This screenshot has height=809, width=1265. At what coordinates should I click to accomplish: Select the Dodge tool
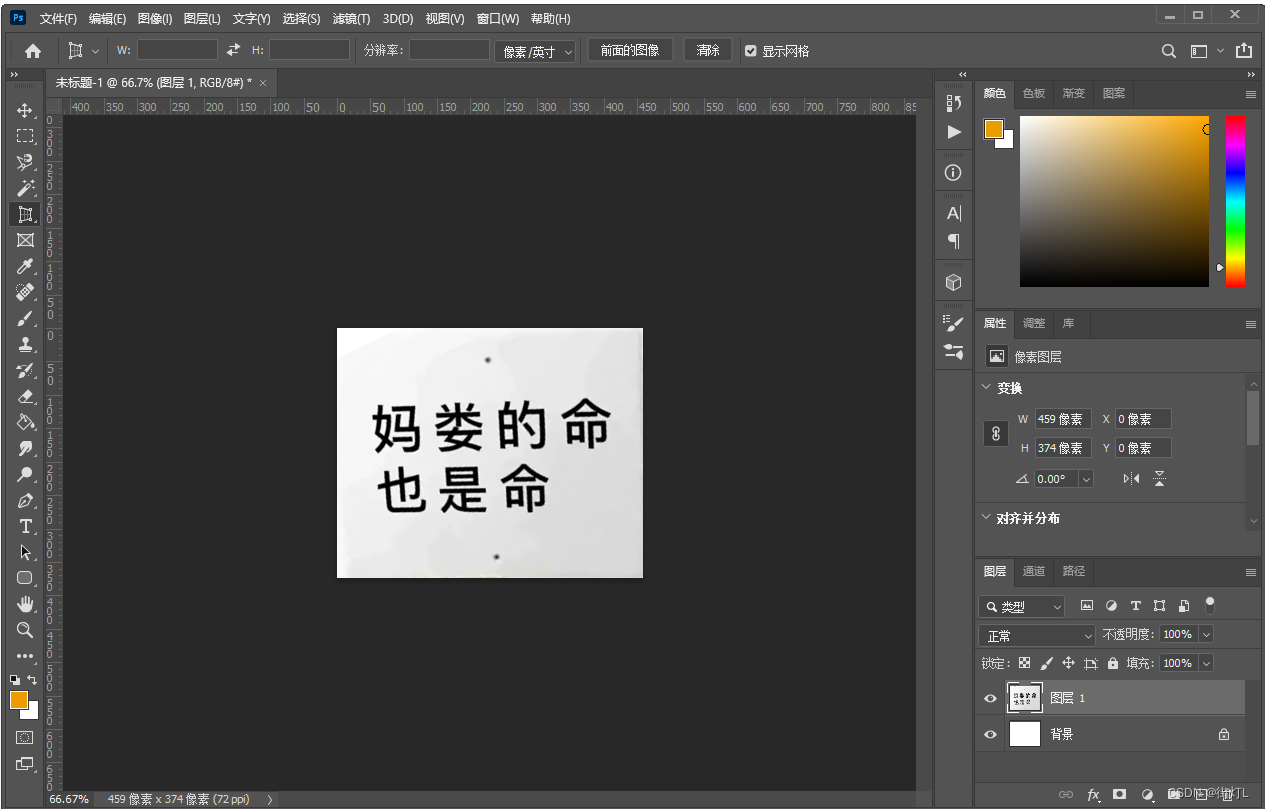[25, 474]
